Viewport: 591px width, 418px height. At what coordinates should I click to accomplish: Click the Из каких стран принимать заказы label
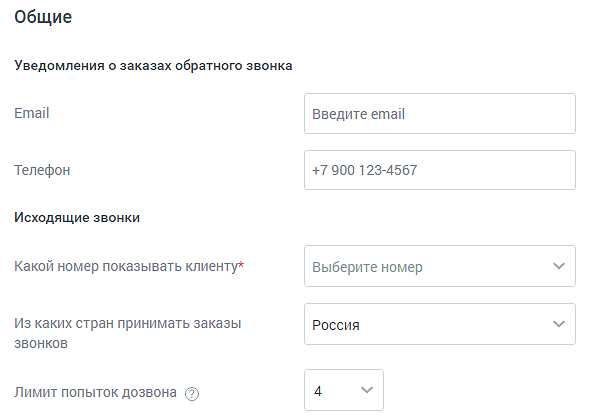(128, 333)
